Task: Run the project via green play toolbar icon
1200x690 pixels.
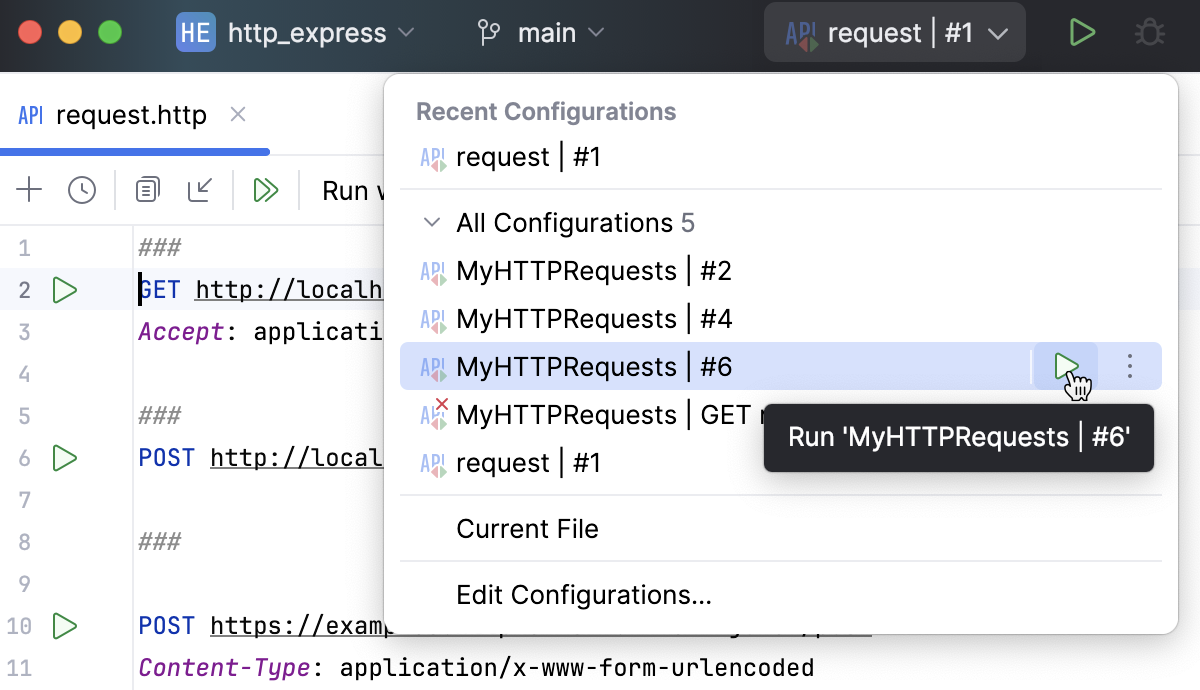Action: (x=1083, y=32)
